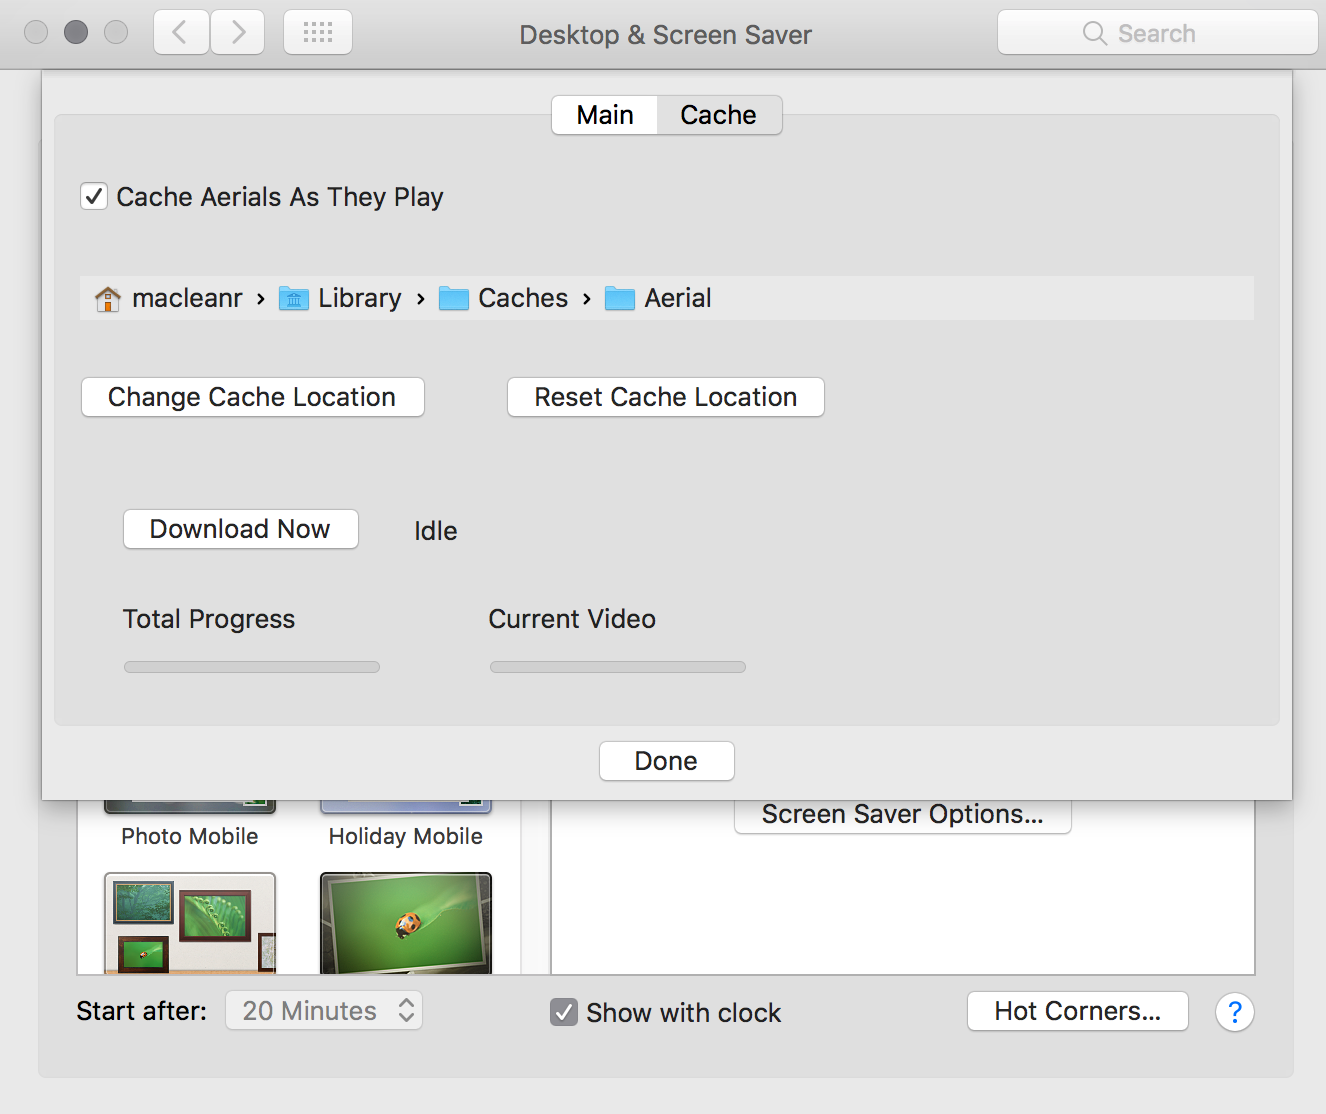This screenshot has width=1326, height=1114.
Task: Open help via the question mark icon
Action: (x=1235, y=1012)
